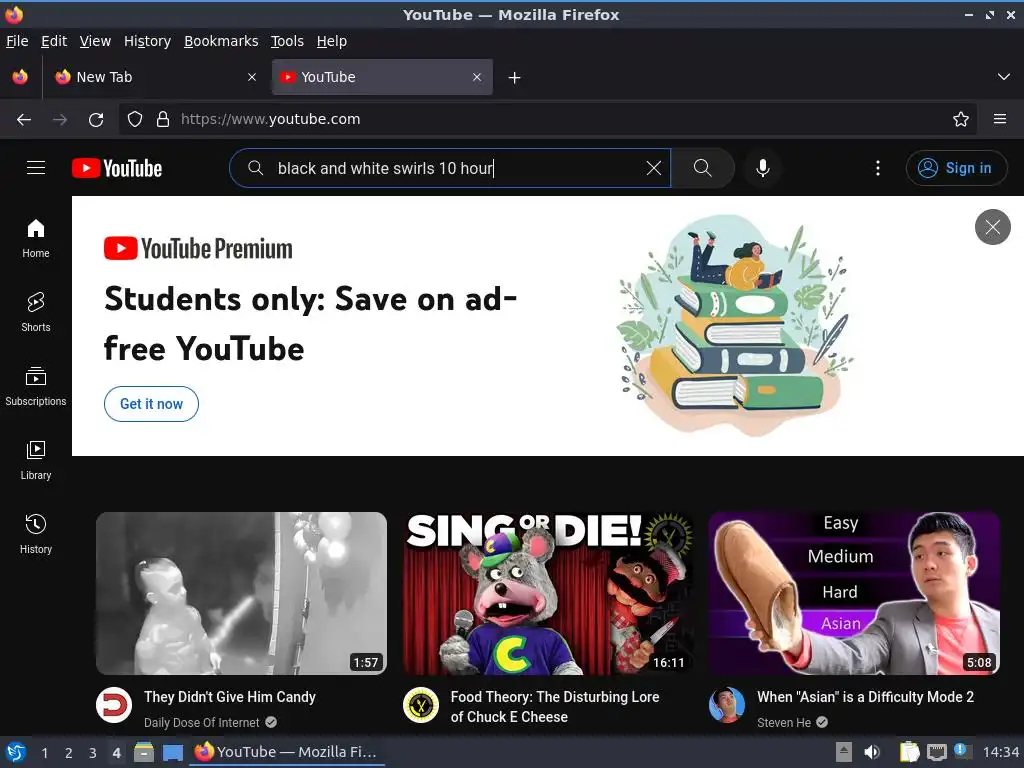List all tabs dropdown arrow
The image size is (1024, 768).
click(x=1004, y=77)
